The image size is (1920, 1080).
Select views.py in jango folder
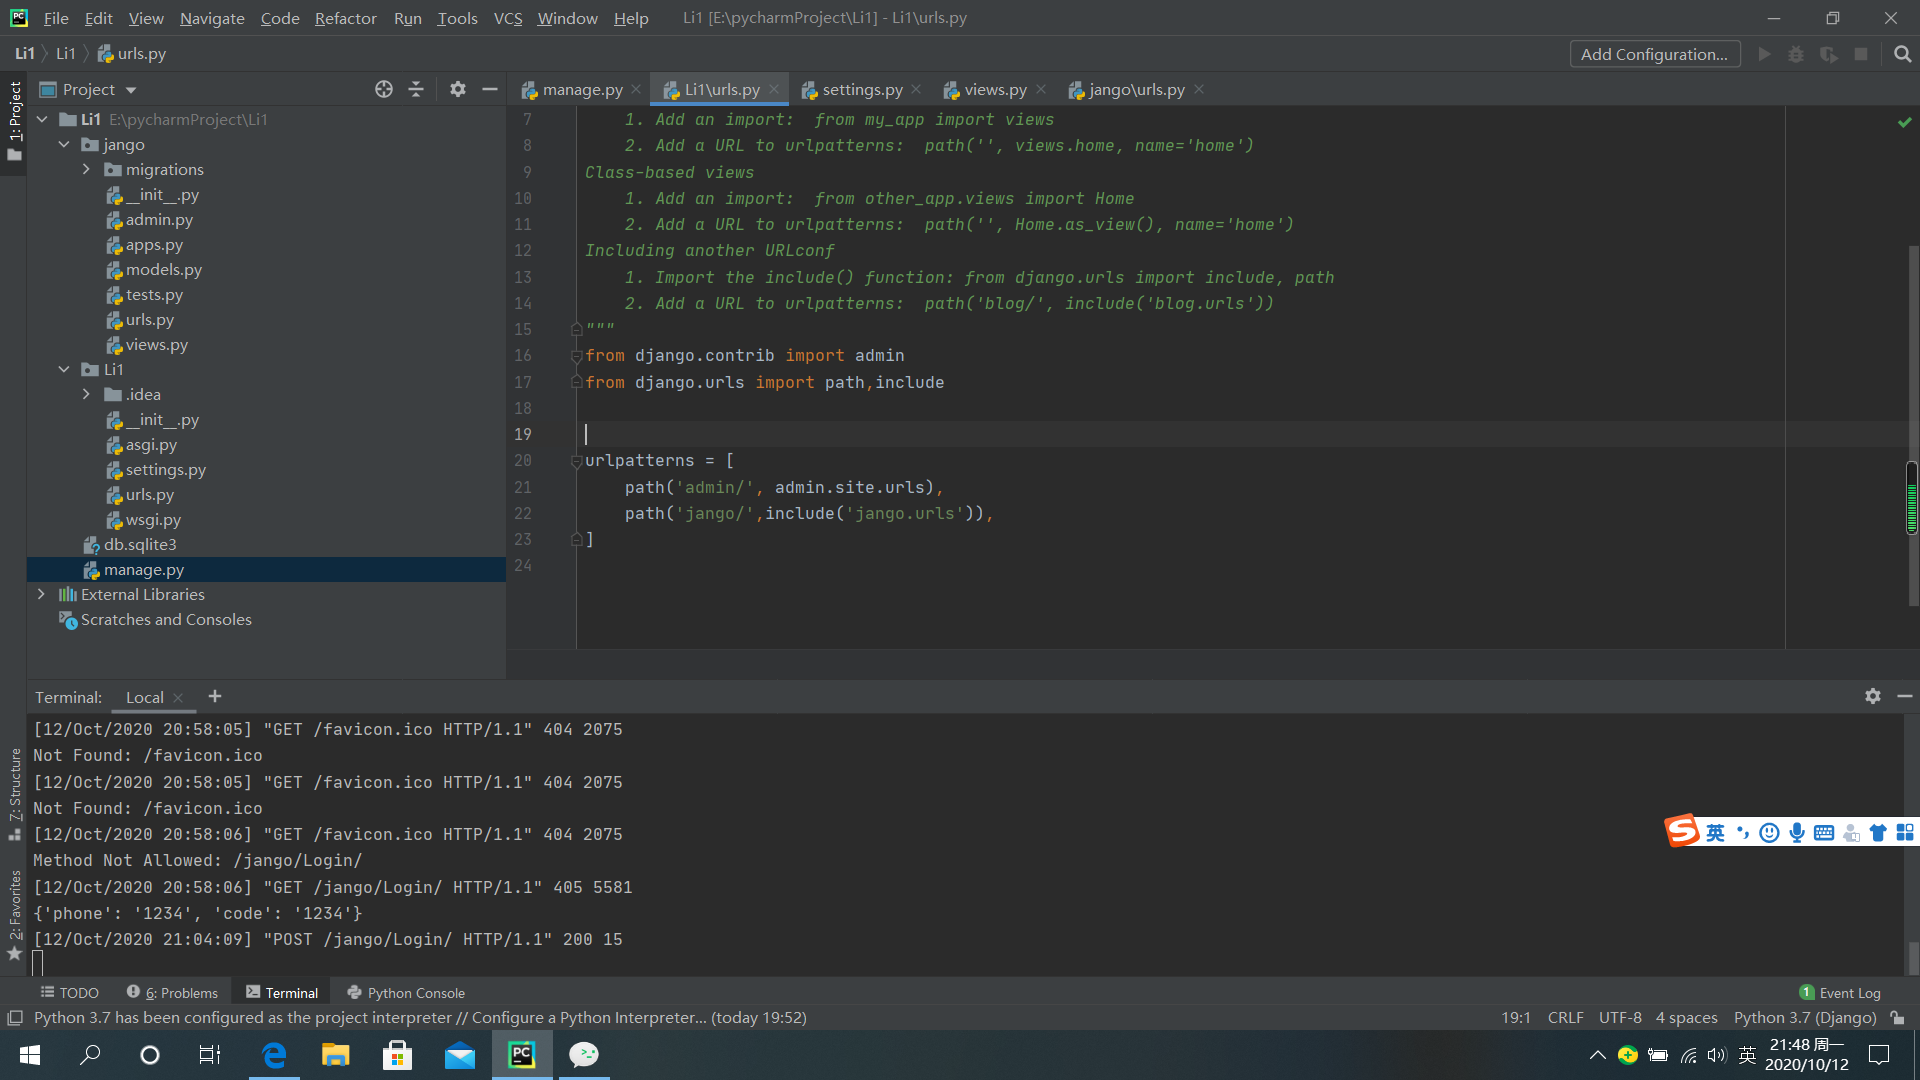pyautogui.click(x=156, y=344)
